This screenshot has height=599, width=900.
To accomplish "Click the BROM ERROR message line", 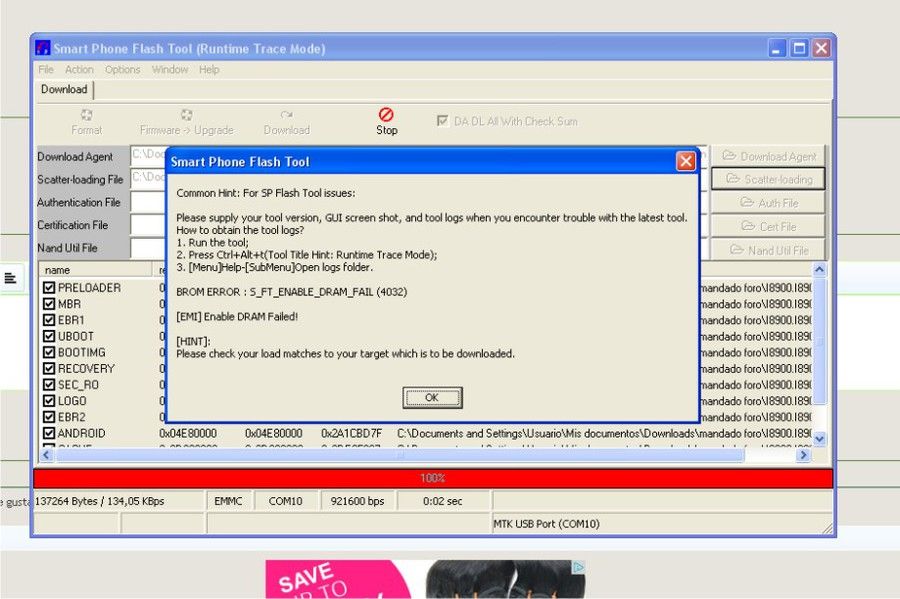I will (x=292, y=291).
